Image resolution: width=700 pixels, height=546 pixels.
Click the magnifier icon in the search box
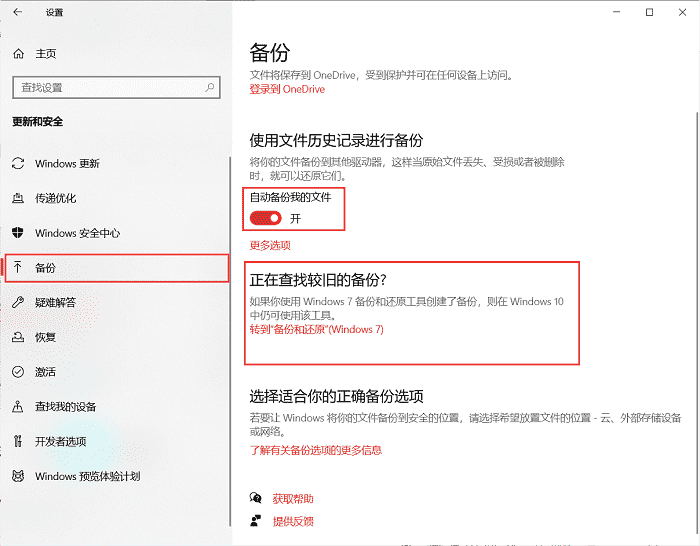click(209, 87)
